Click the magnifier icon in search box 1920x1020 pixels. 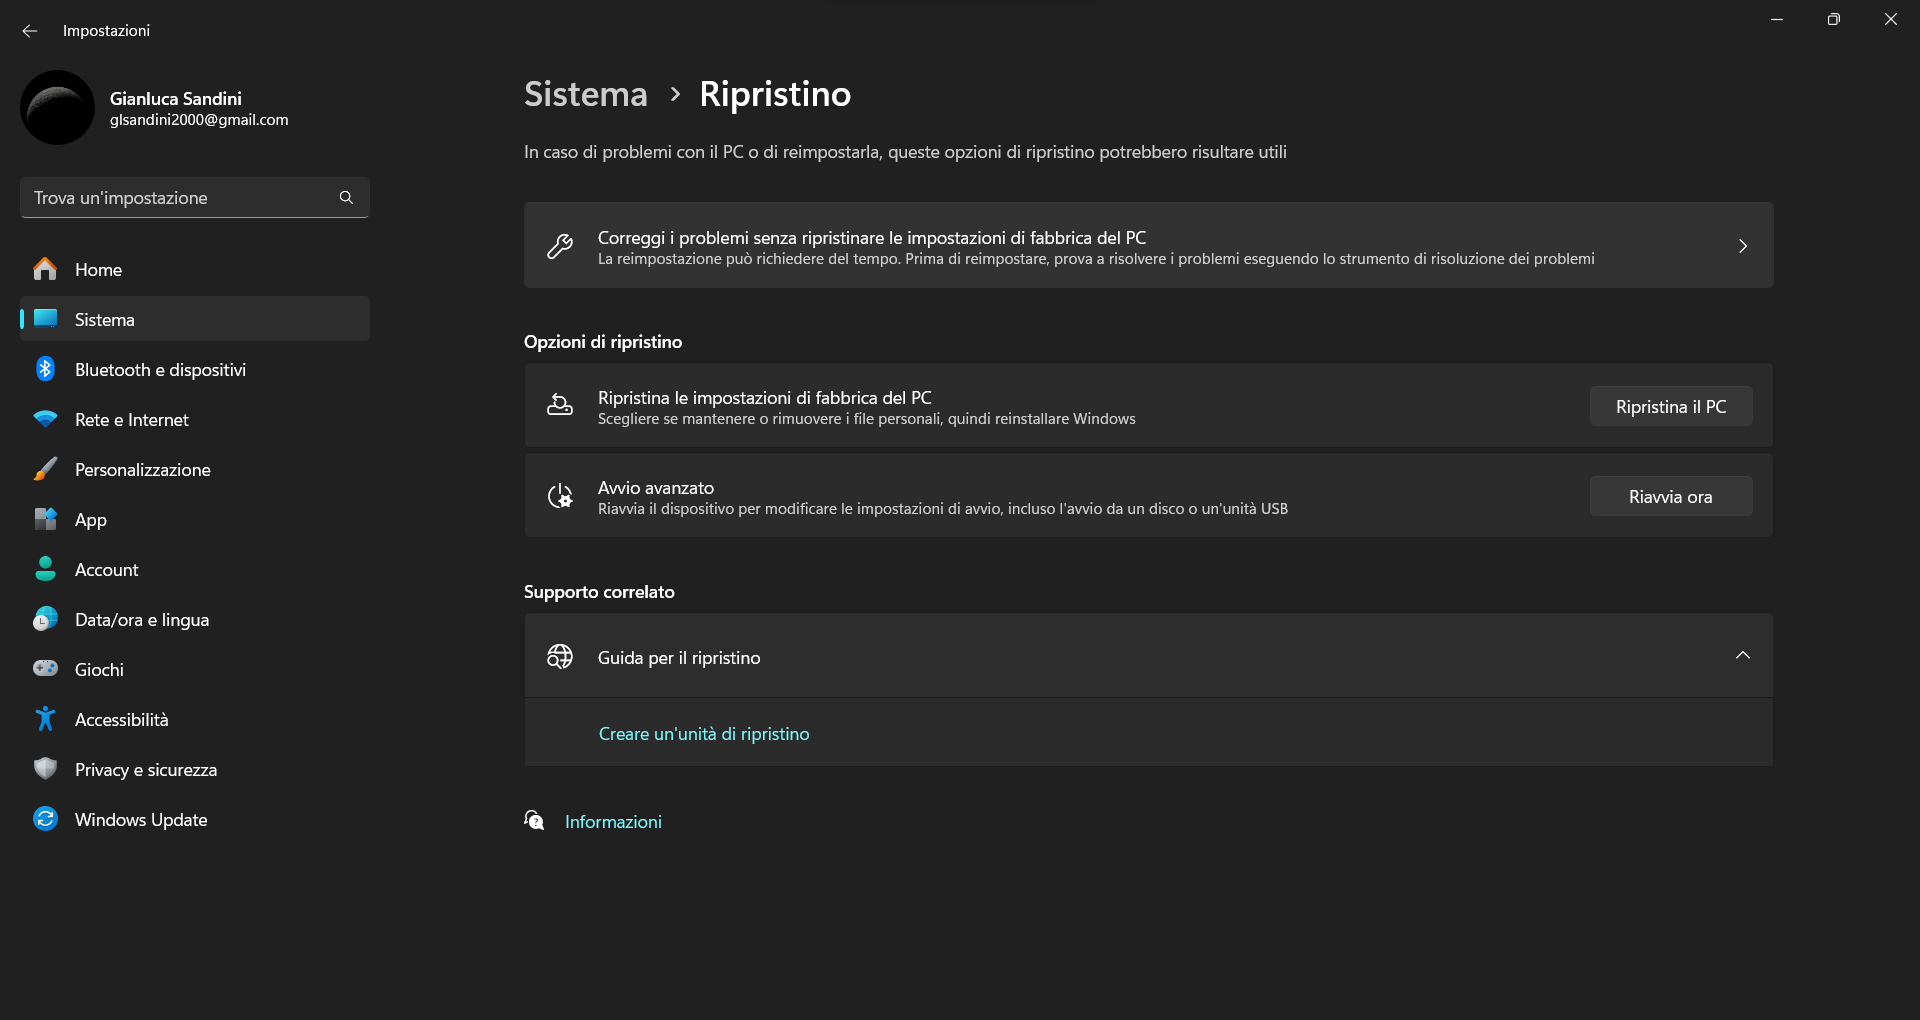346,198
